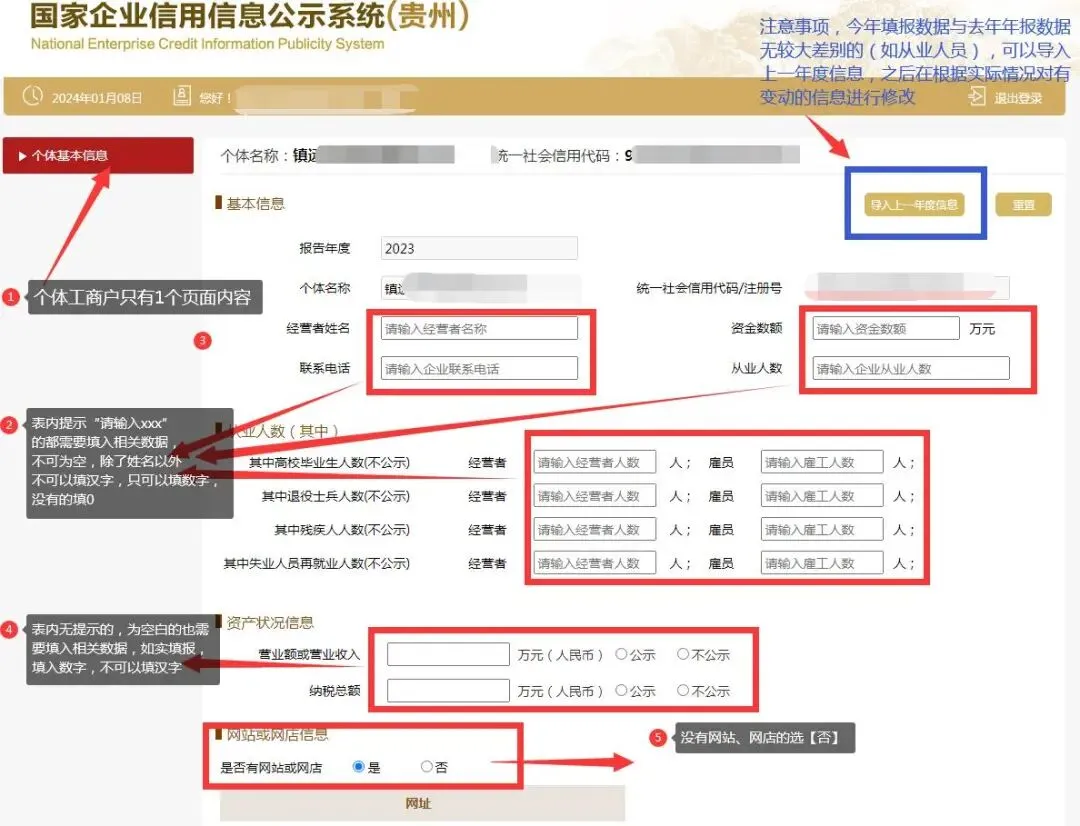Viewport: 1080px width, 826px height.
Task: Click the 从业人数 input field
Action: pos(911,367)
